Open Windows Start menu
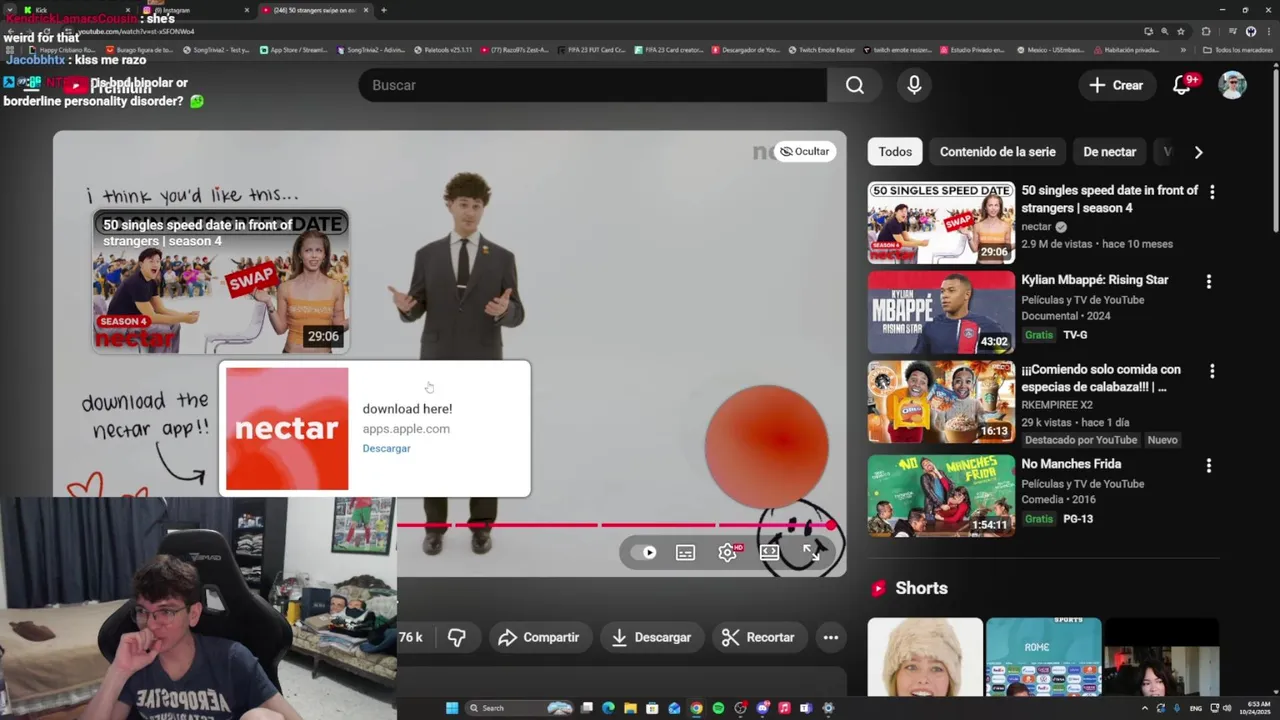 452,708
